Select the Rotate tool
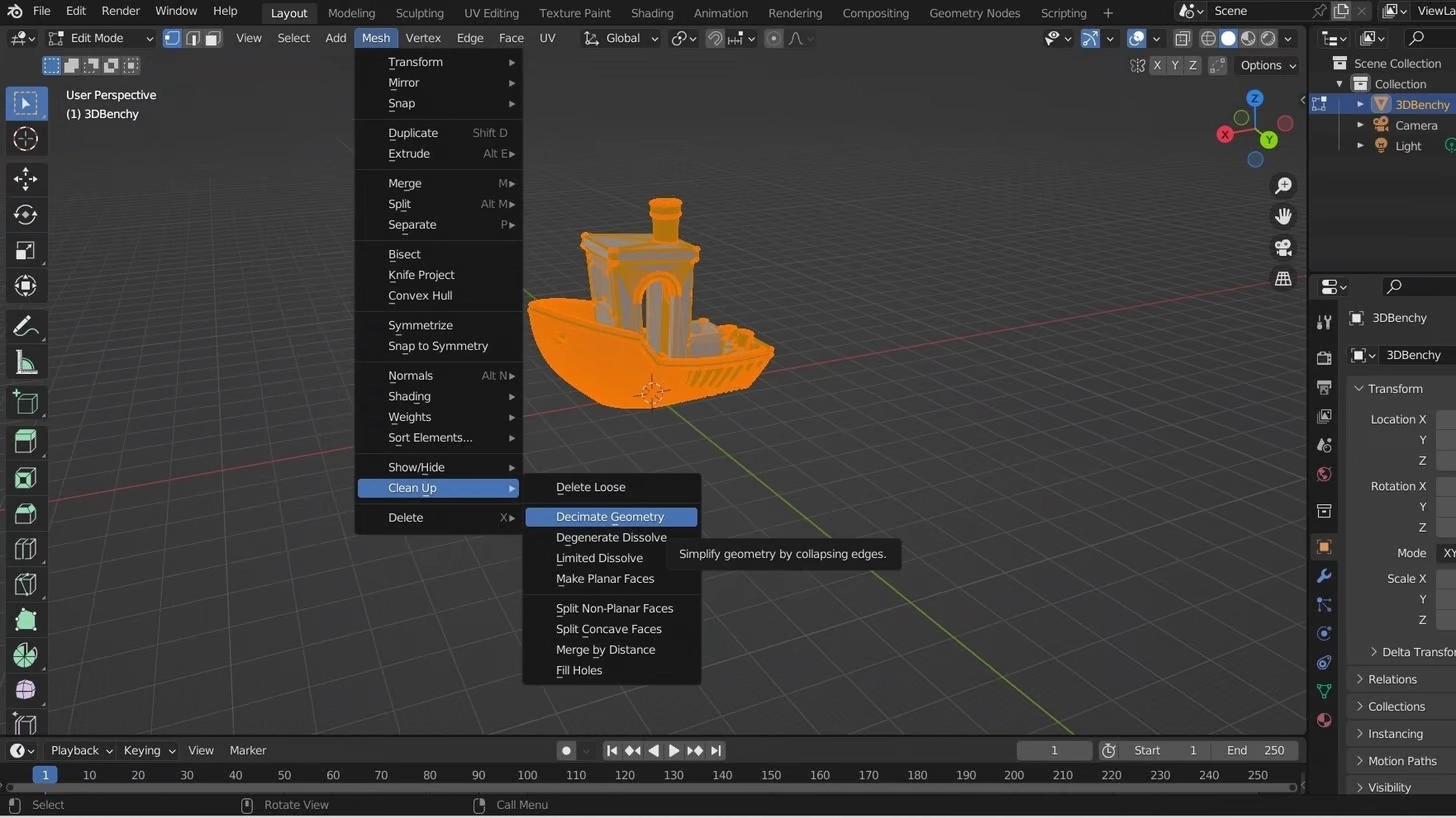 pos(25,215)
